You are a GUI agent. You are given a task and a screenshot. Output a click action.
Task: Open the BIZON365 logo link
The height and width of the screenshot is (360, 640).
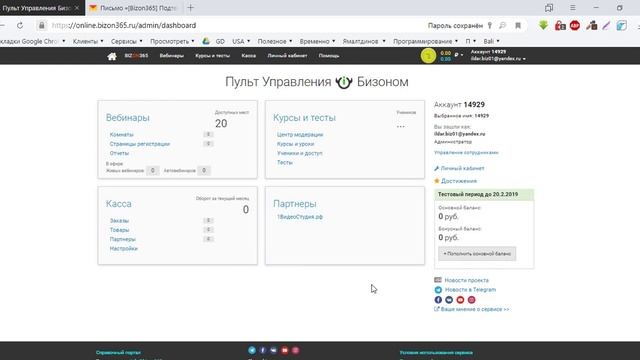(x=136, y=56)
